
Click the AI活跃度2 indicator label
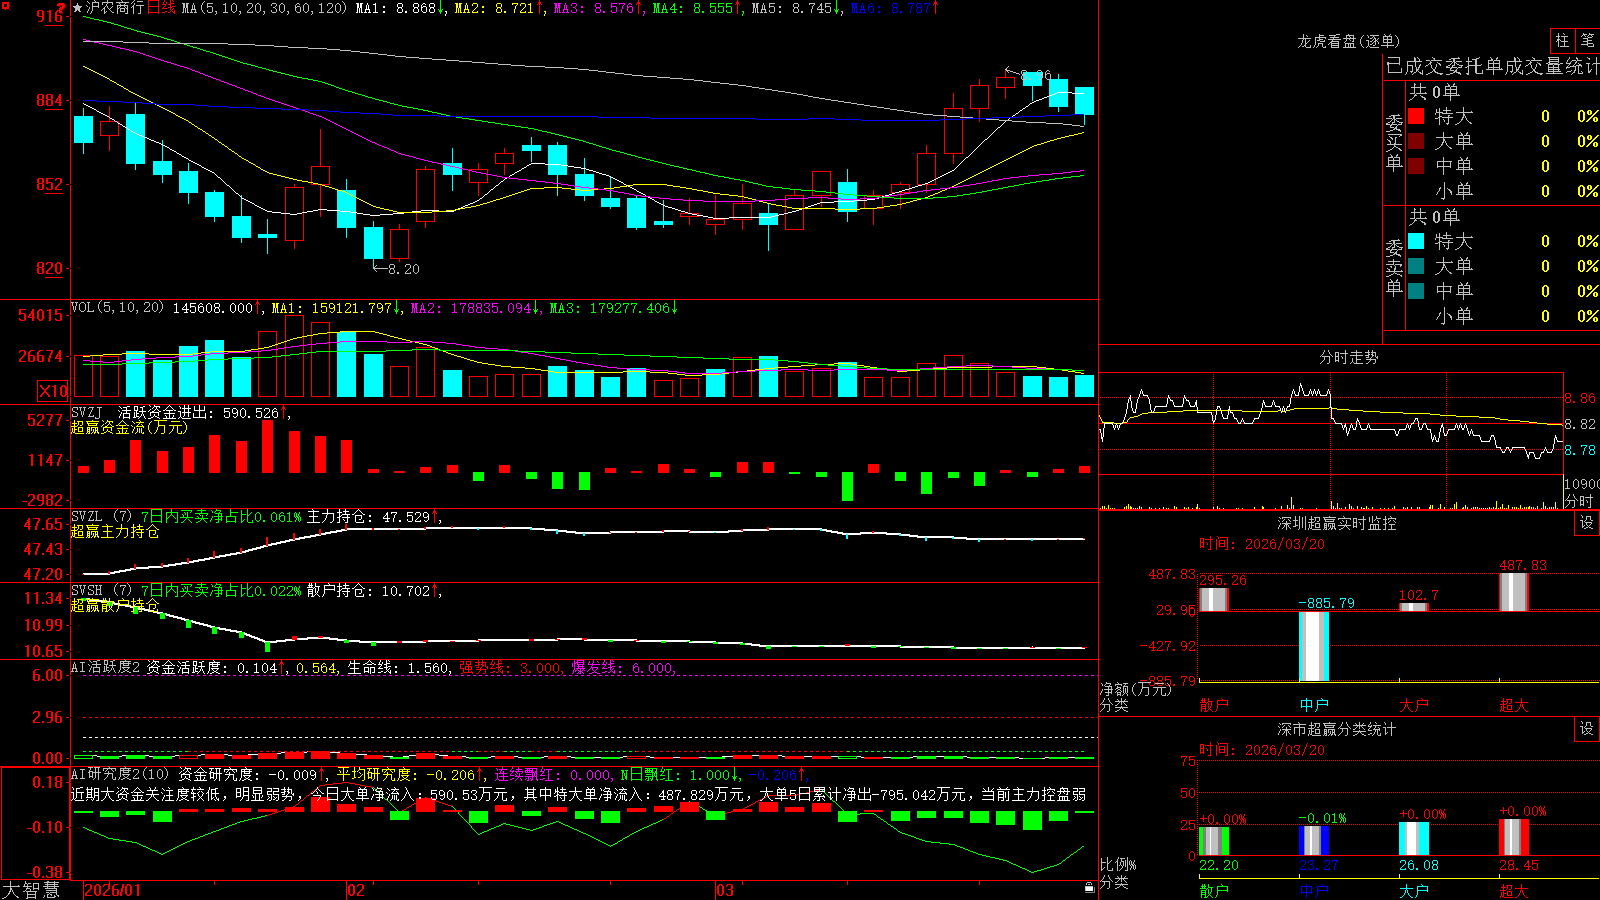point(106,668)
